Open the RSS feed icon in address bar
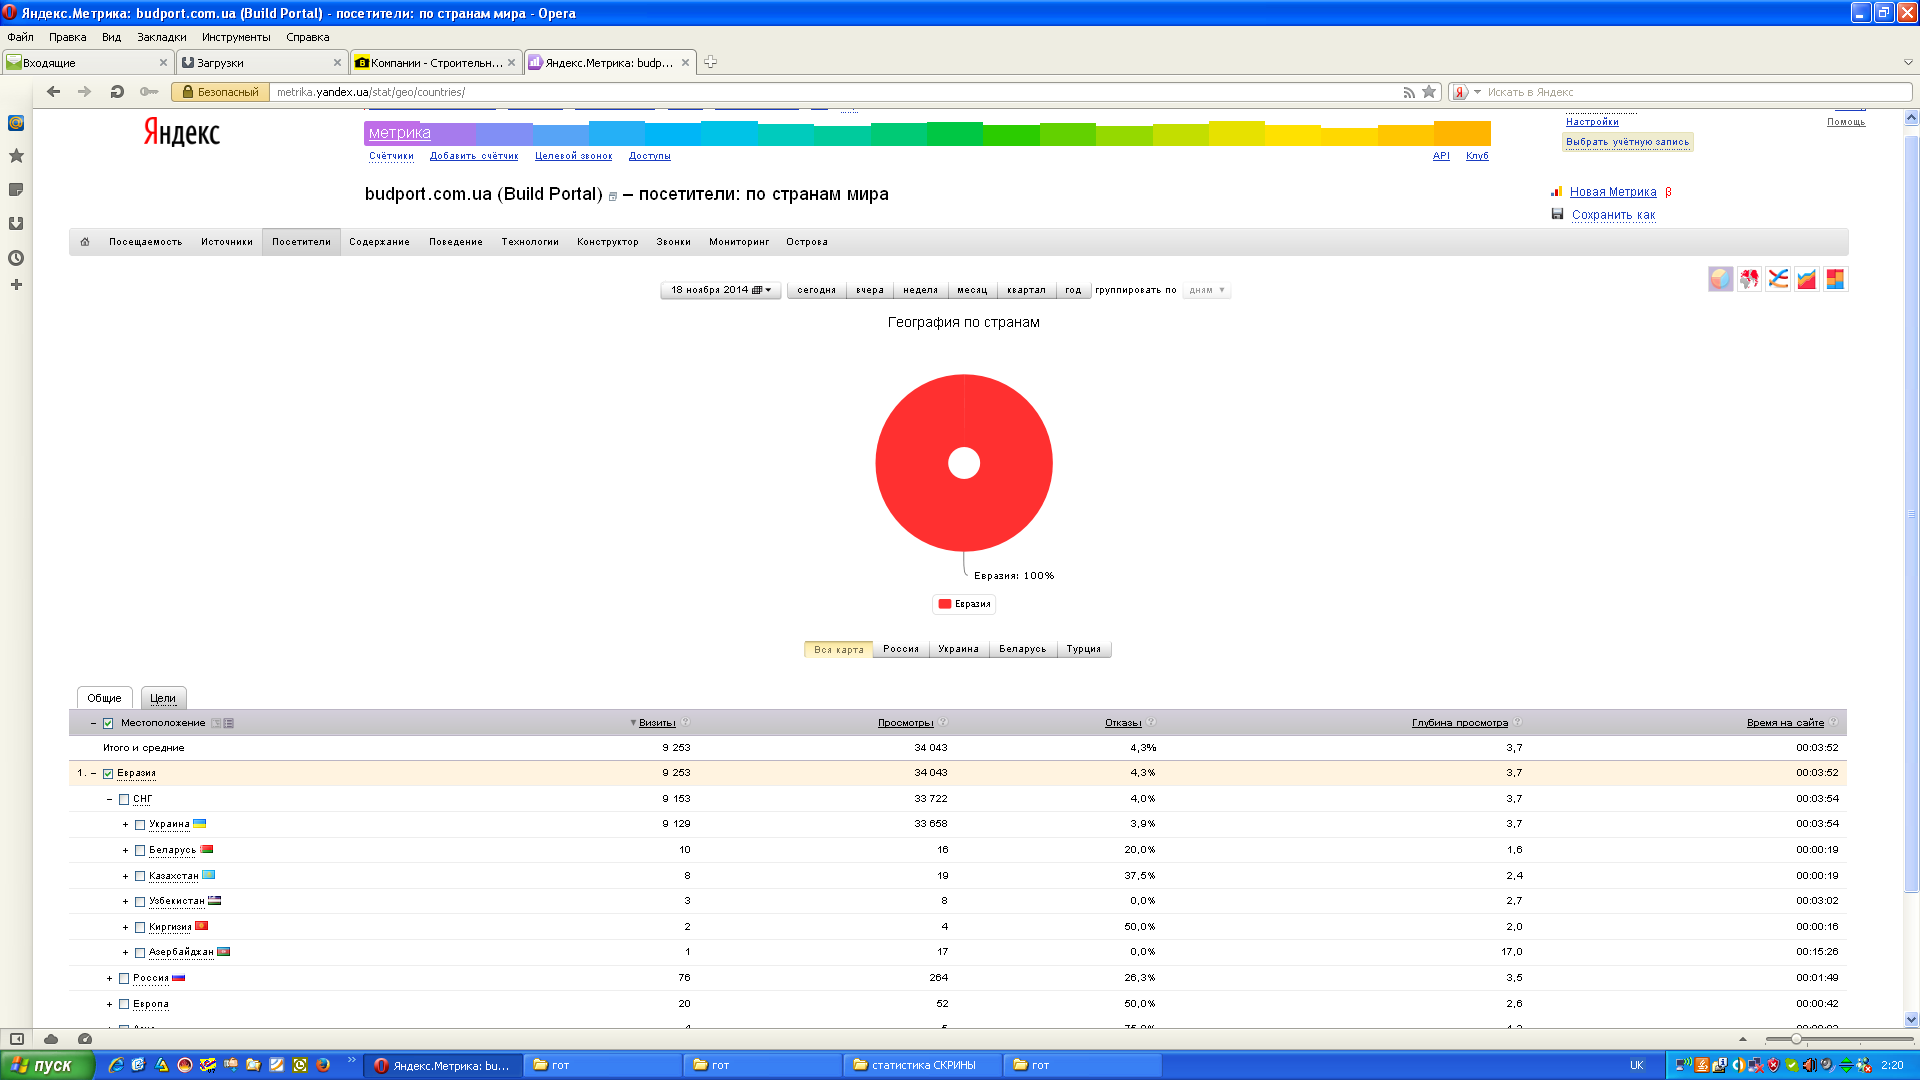 [1409, 92]
